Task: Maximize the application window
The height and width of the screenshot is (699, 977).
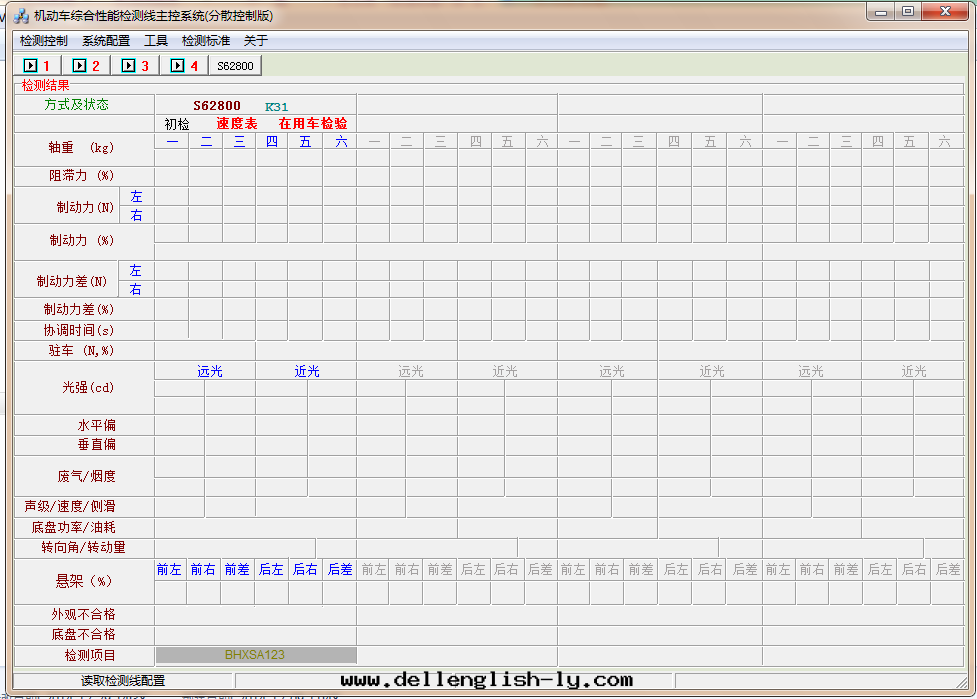Action: [x=908, y=12]
